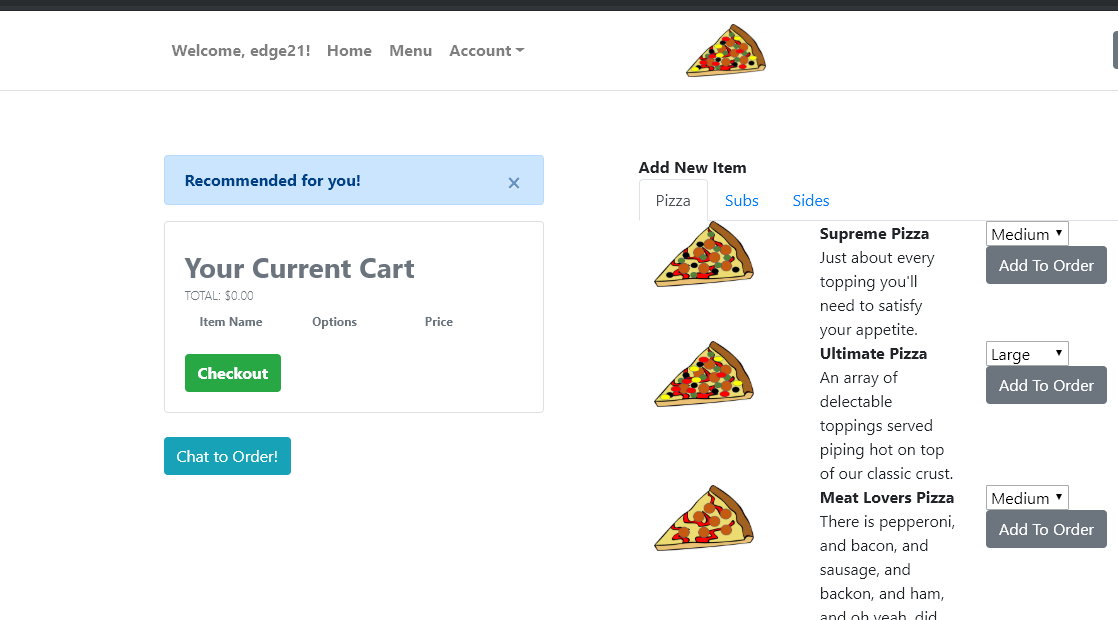The image size is (1118, 620).
Task: Switch to the Sides tab
Action: pos(810,201)
